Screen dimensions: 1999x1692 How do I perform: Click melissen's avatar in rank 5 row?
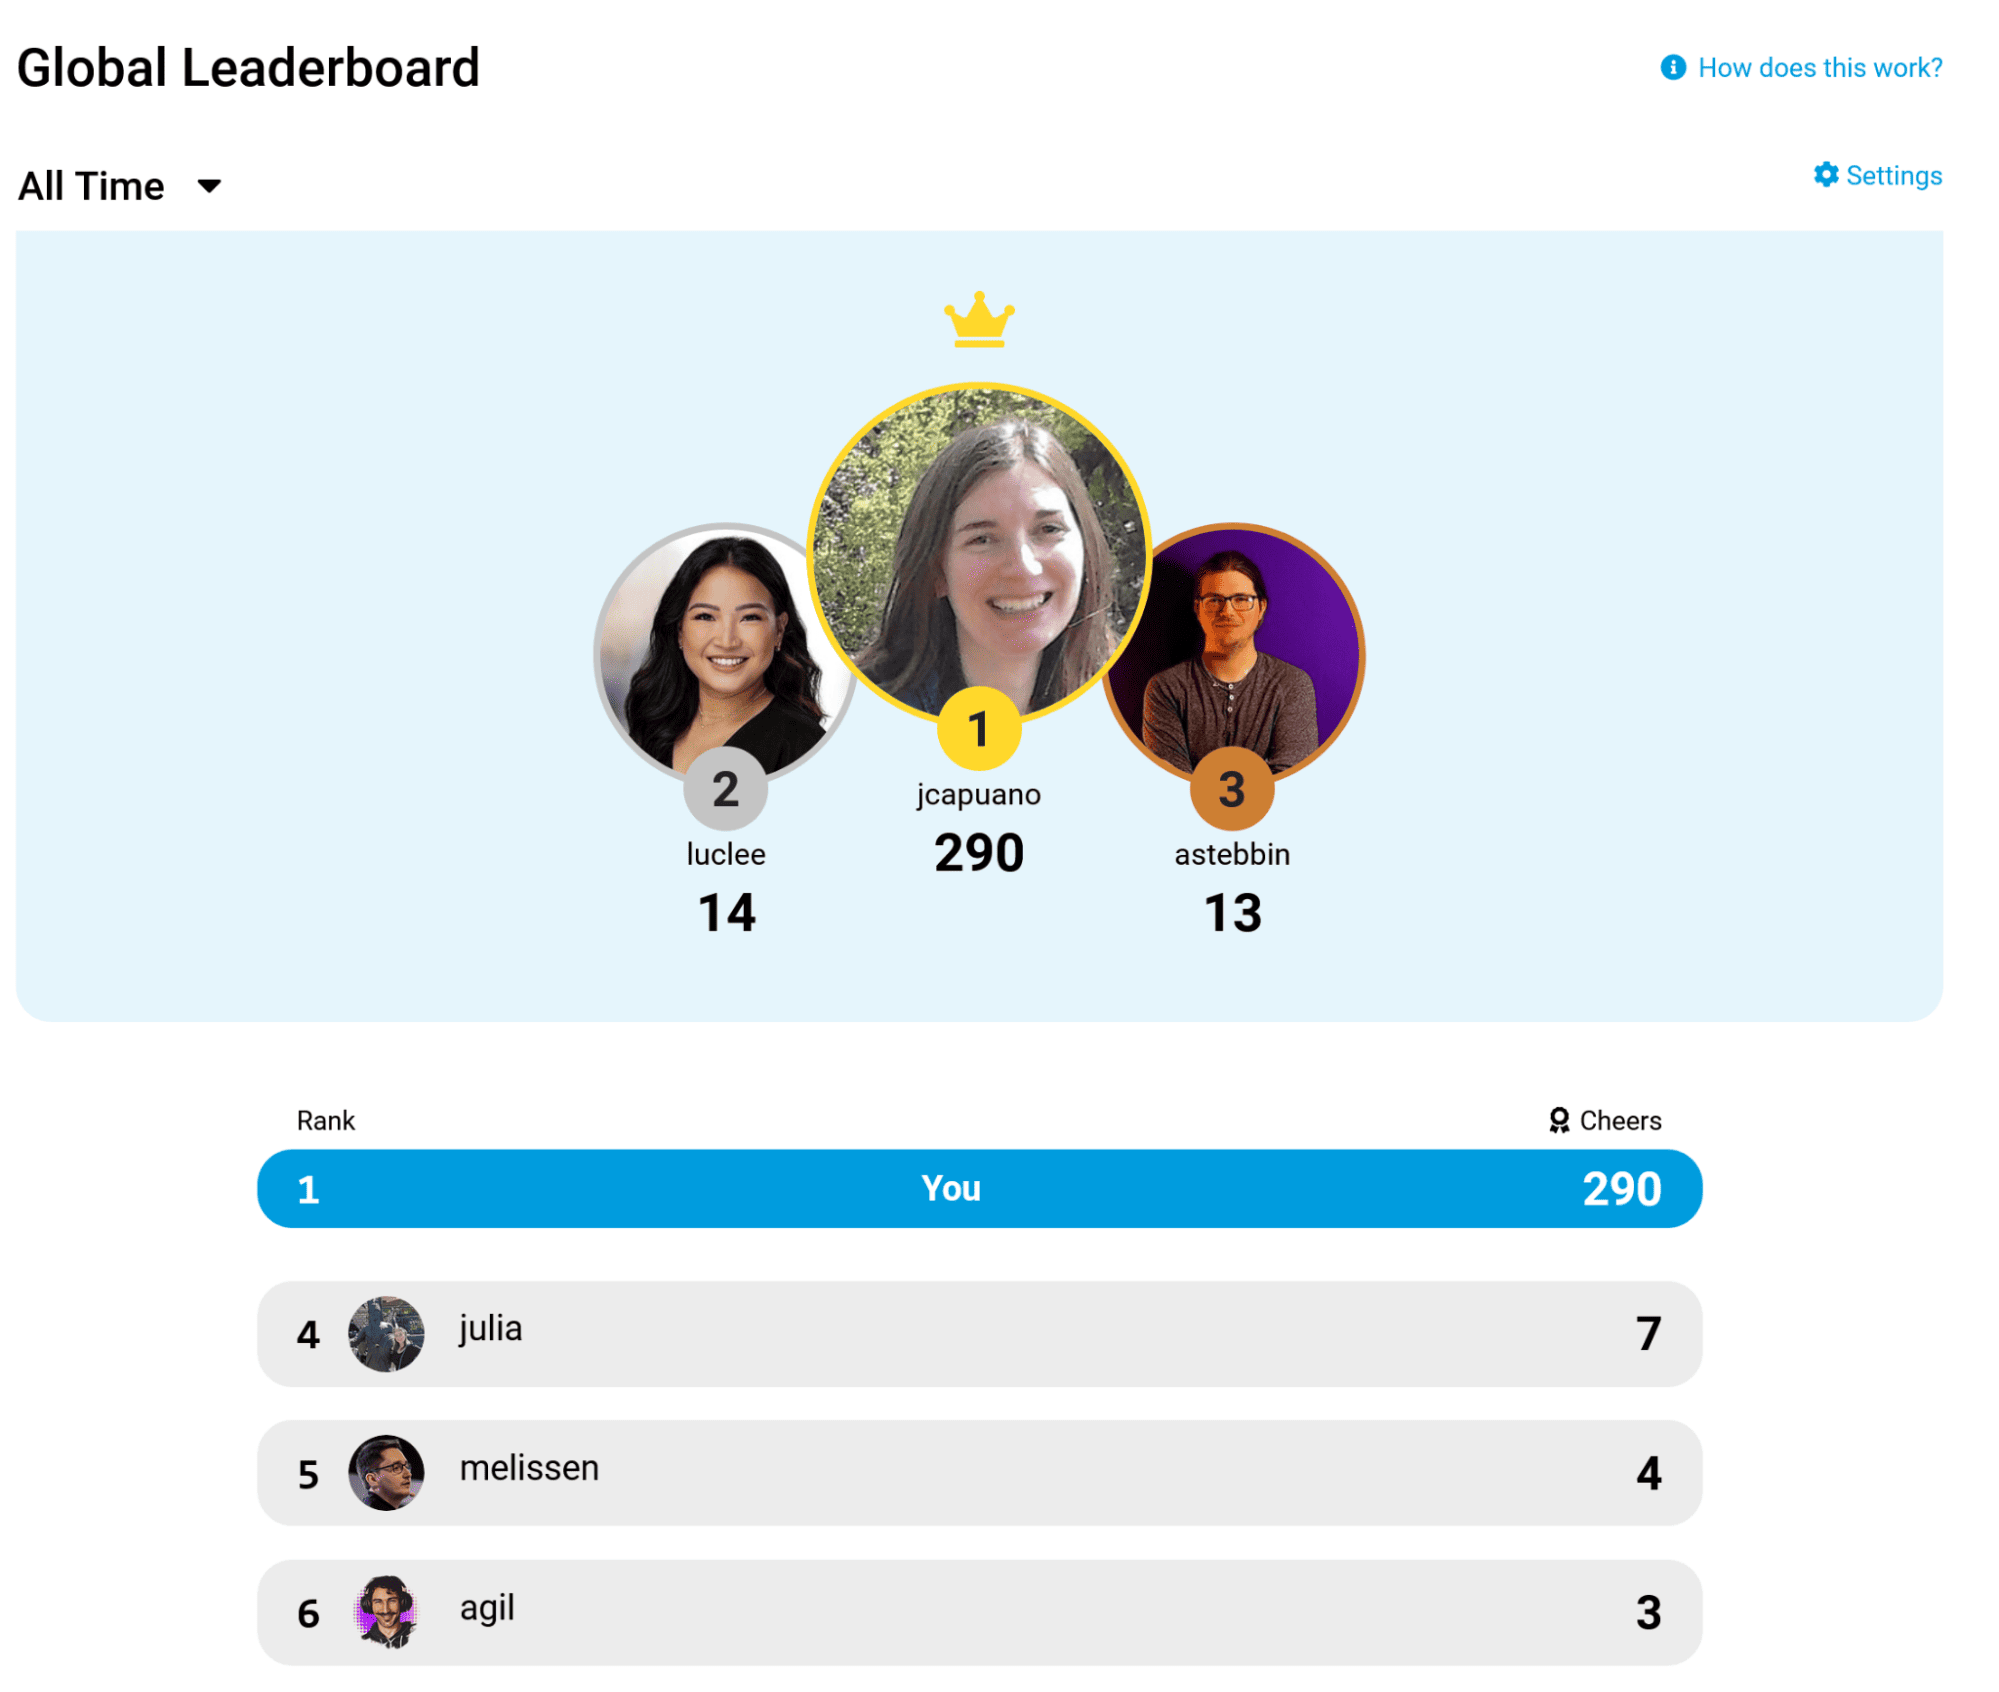click(x=386, y=1473)
